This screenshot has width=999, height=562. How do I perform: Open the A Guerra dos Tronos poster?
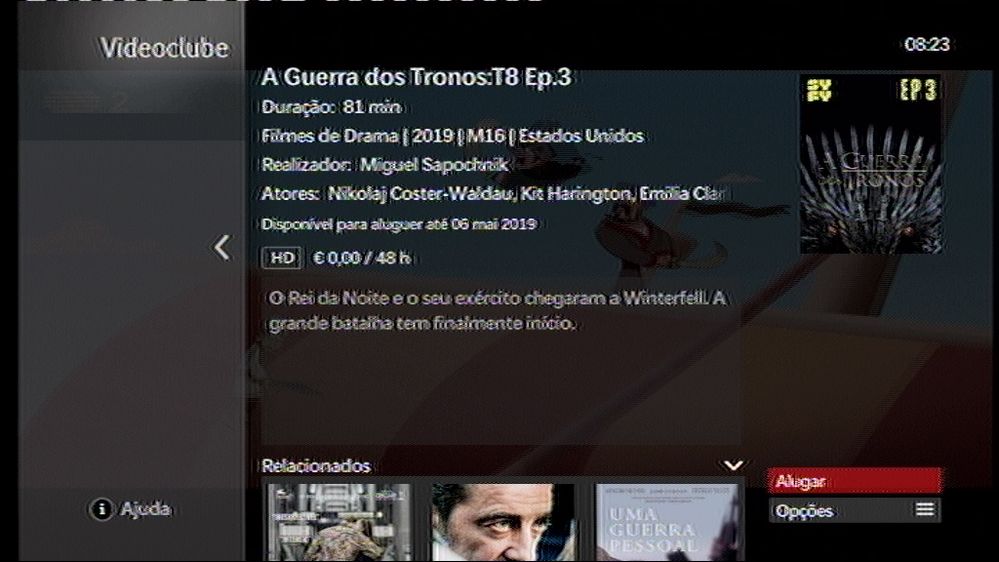click(871, 164)
